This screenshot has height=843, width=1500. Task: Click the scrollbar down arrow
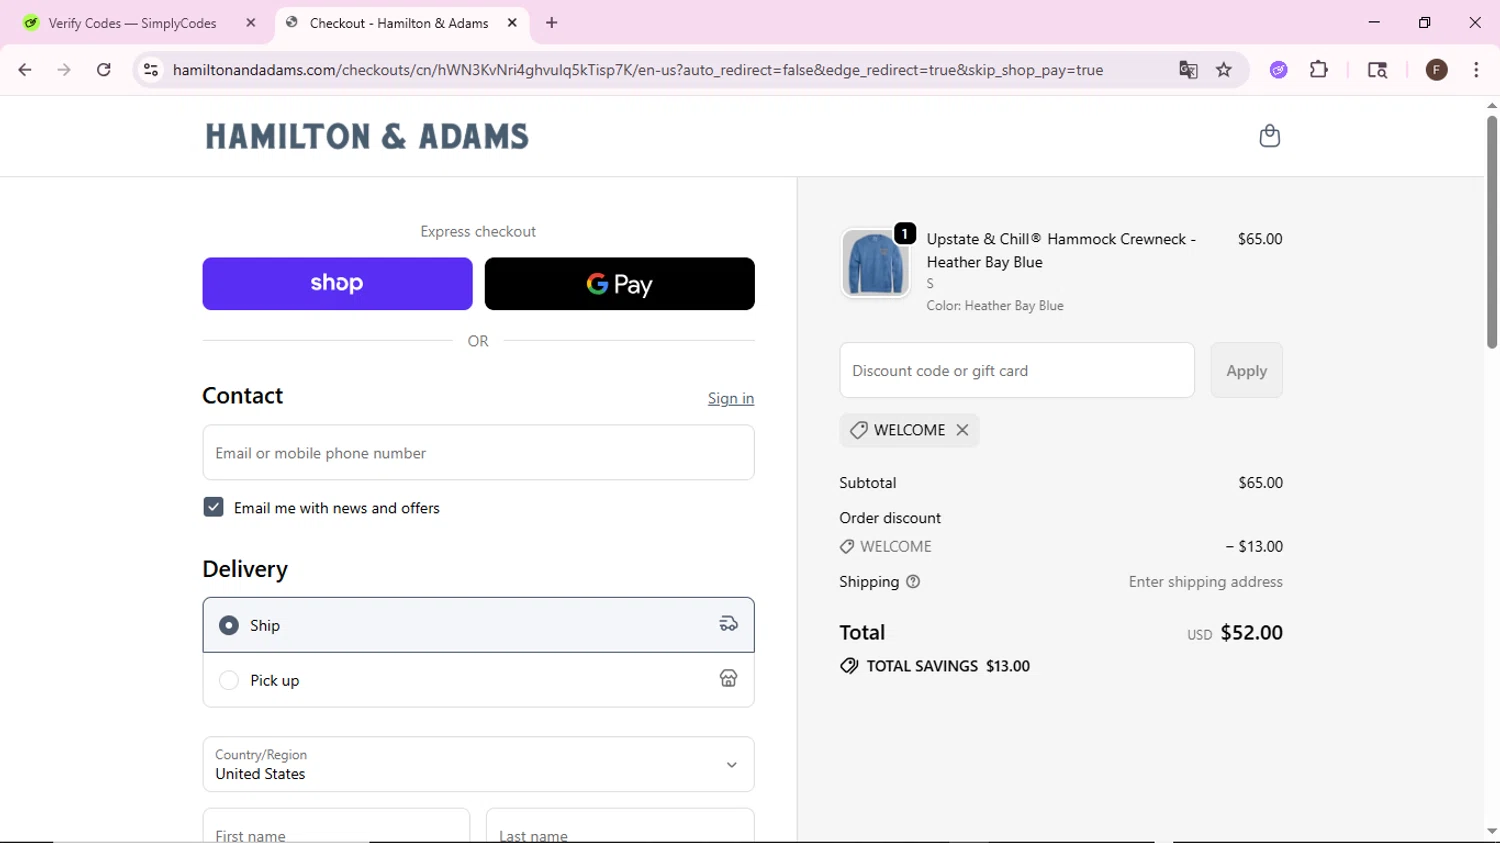[x=1491, y=832]
